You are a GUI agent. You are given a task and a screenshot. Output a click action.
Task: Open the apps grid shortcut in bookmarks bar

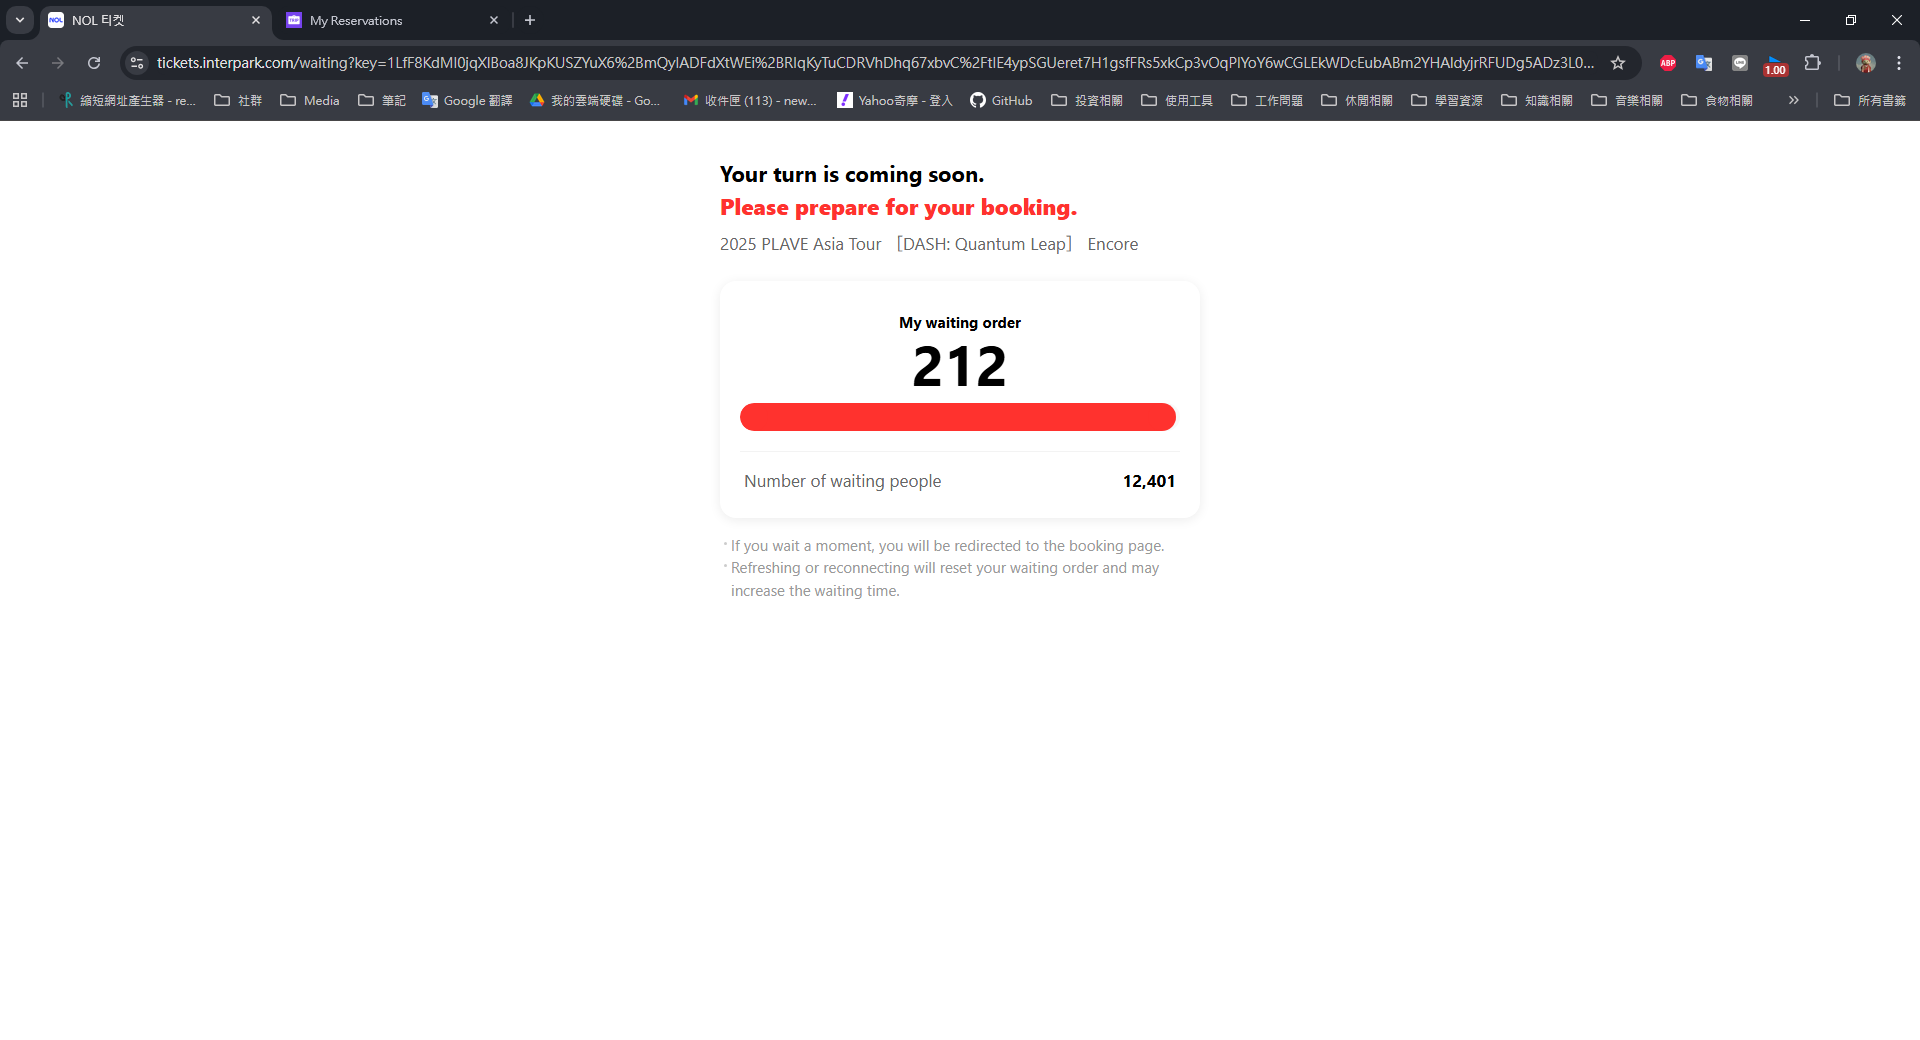tap(20, 100)
